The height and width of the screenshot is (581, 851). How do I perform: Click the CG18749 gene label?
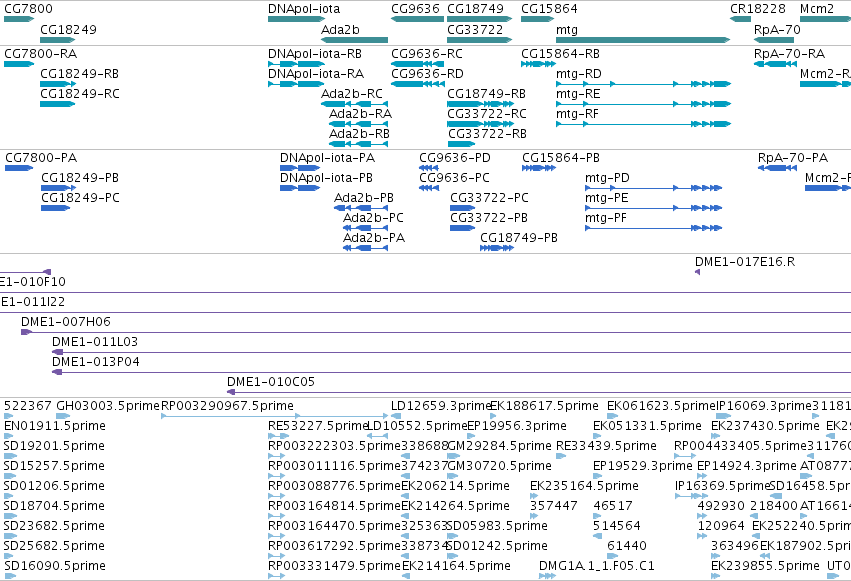(x=475, y=9)
